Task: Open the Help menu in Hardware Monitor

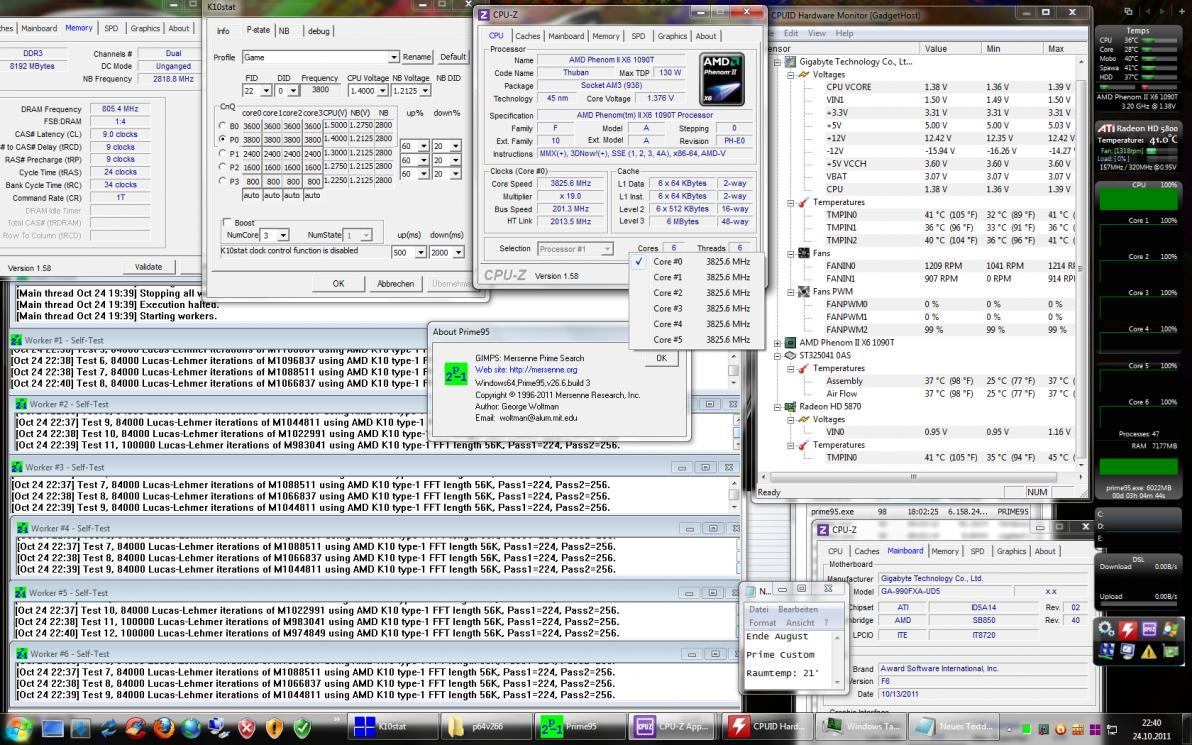Action: [x=845, y=33]
